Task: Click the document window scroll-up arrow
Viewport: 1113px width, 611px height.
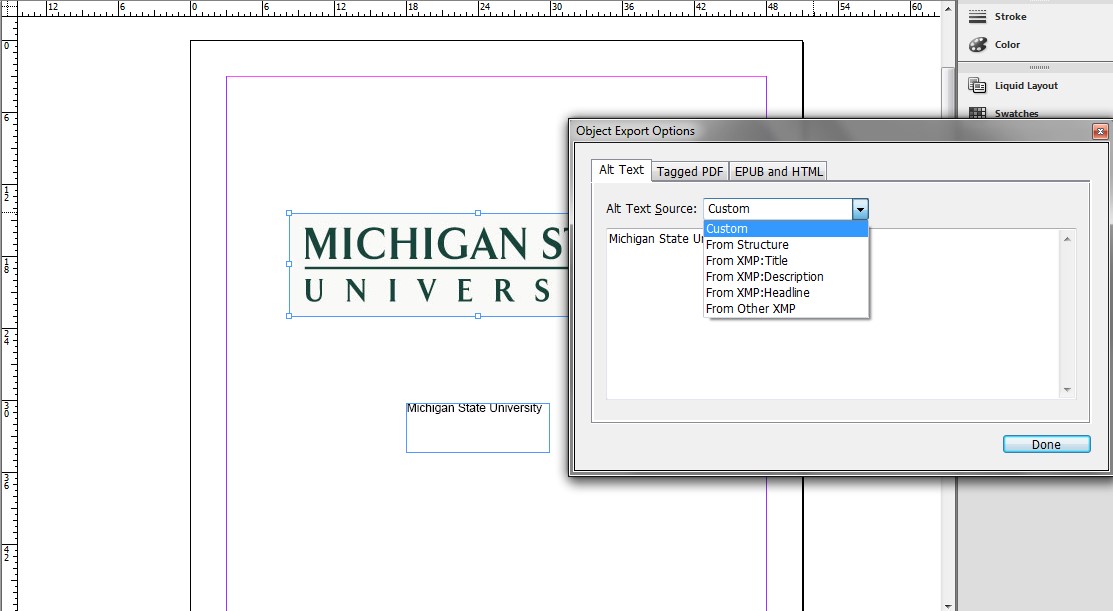Action: click(948, 9)
